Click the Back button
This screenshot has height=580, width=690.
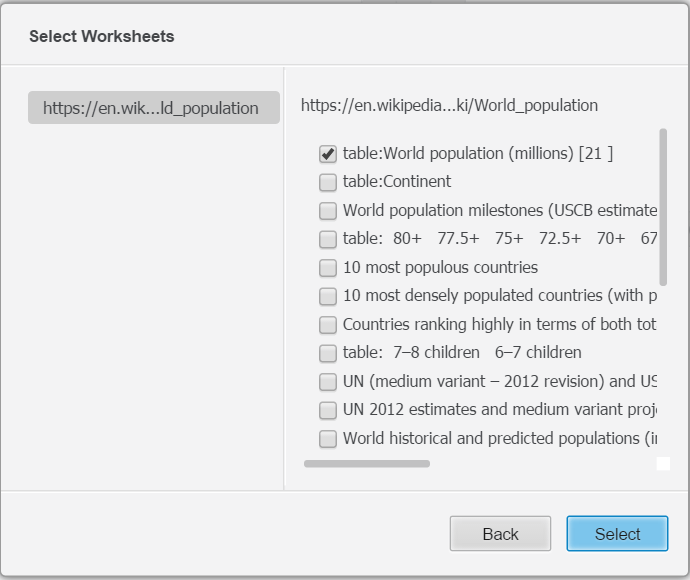click(500, 534)
